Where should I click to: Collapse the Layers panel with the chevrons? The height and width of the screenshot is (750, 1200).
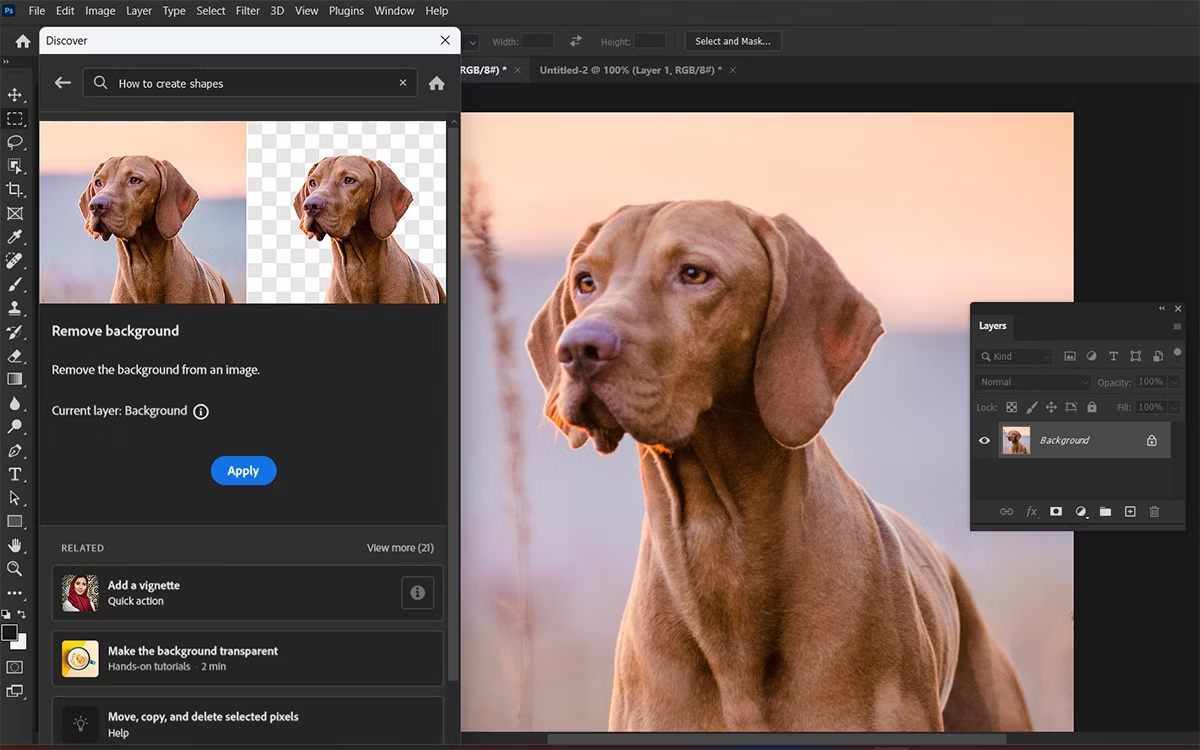[1161, 308]
